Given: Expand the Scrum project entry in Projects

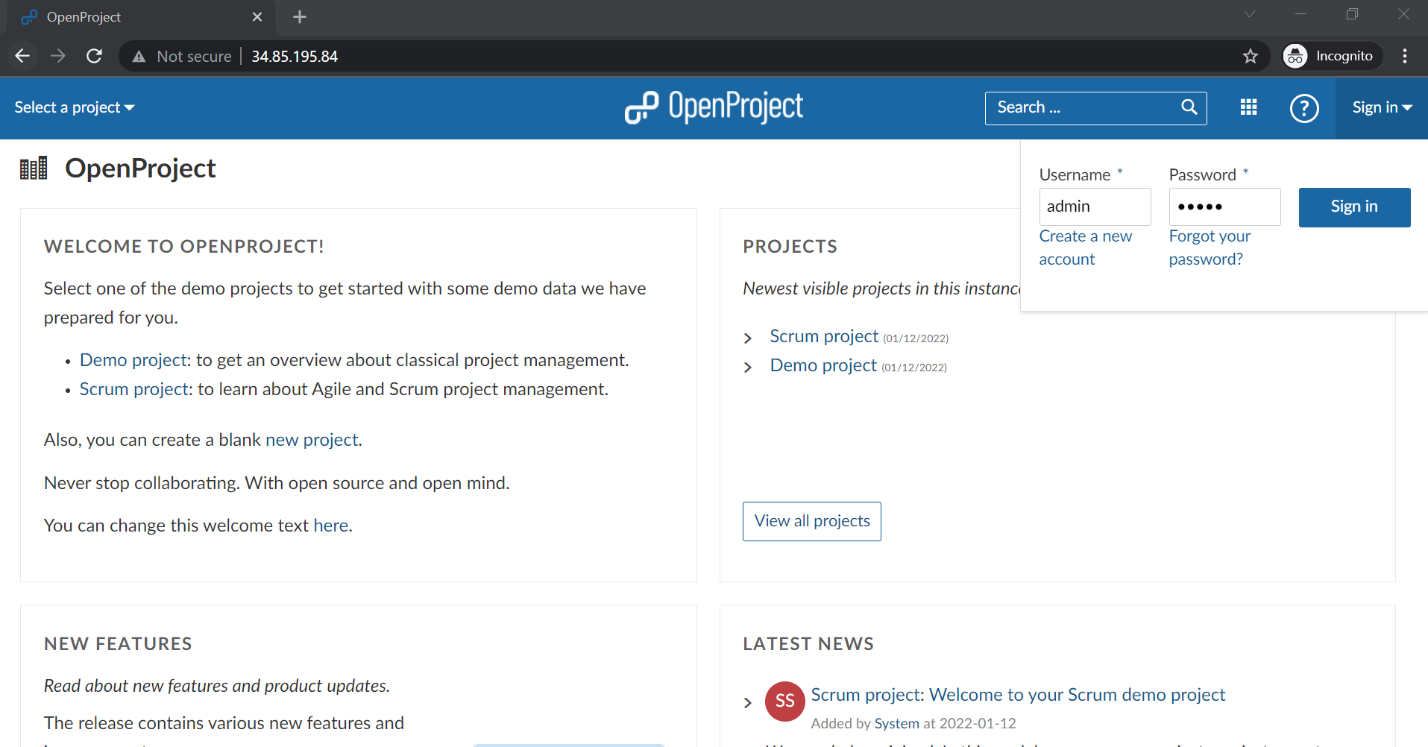Looking at the screenshot, I should coord(748,338).
